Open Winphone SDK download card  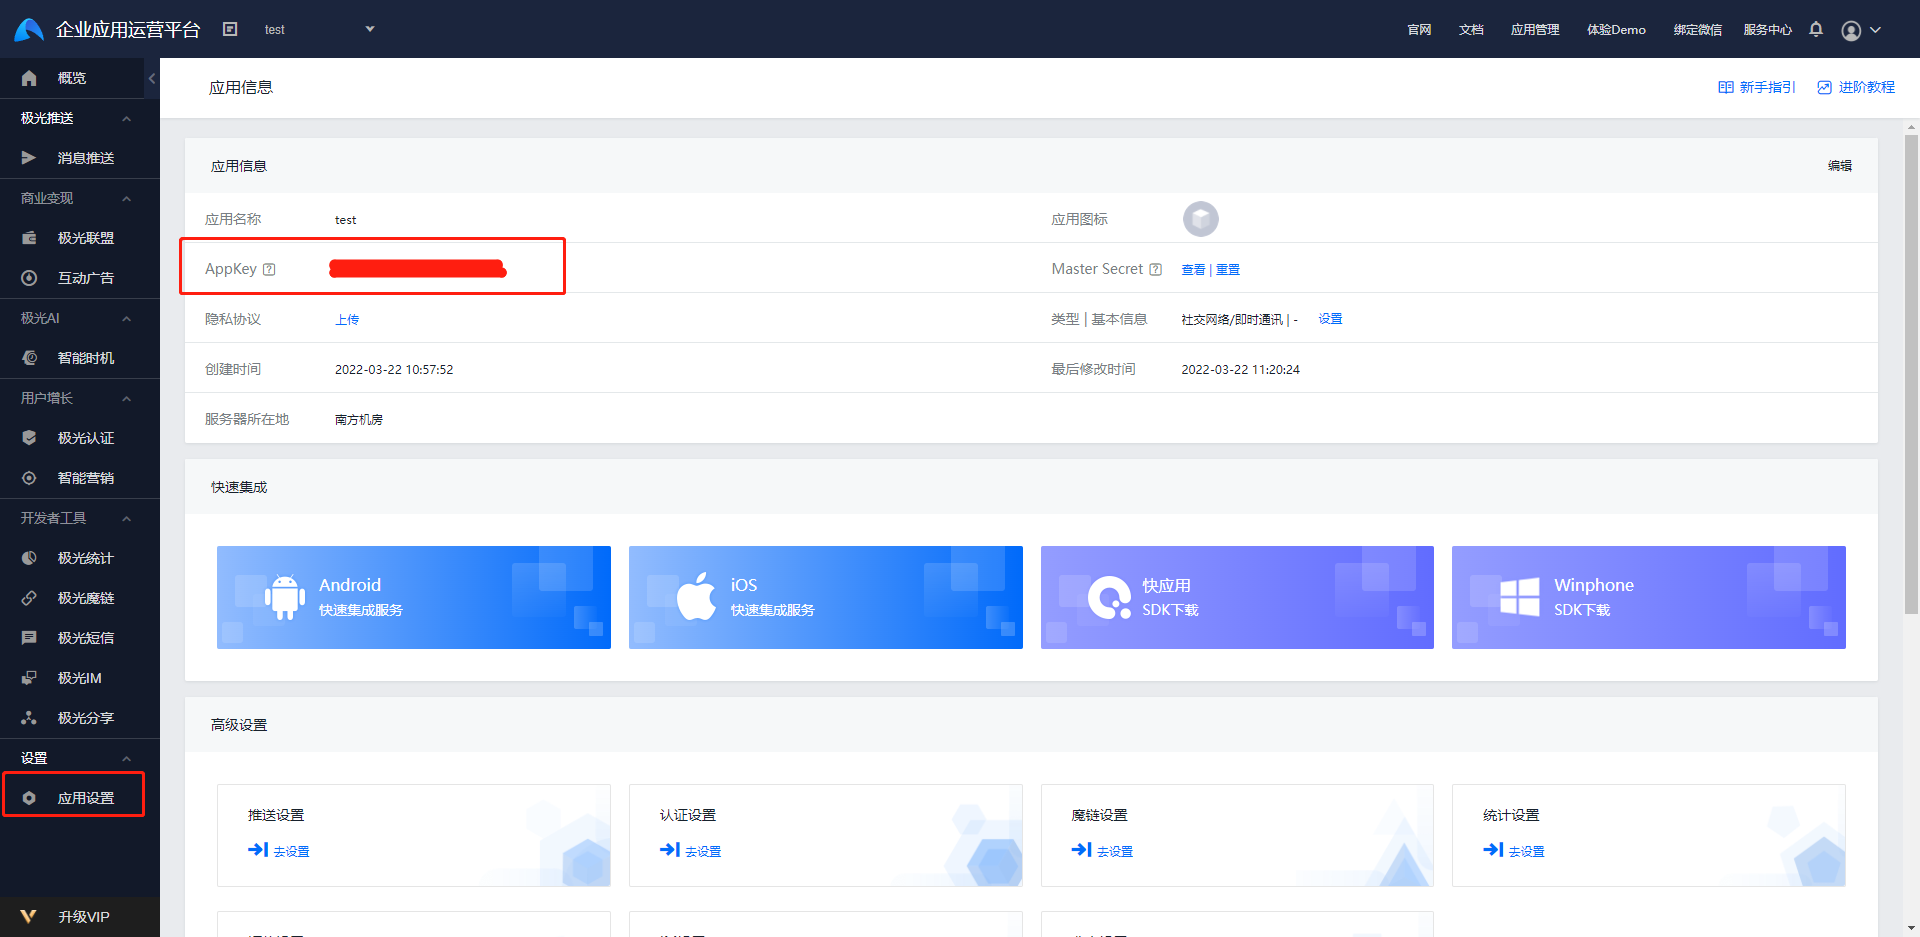coord(1649,597)
